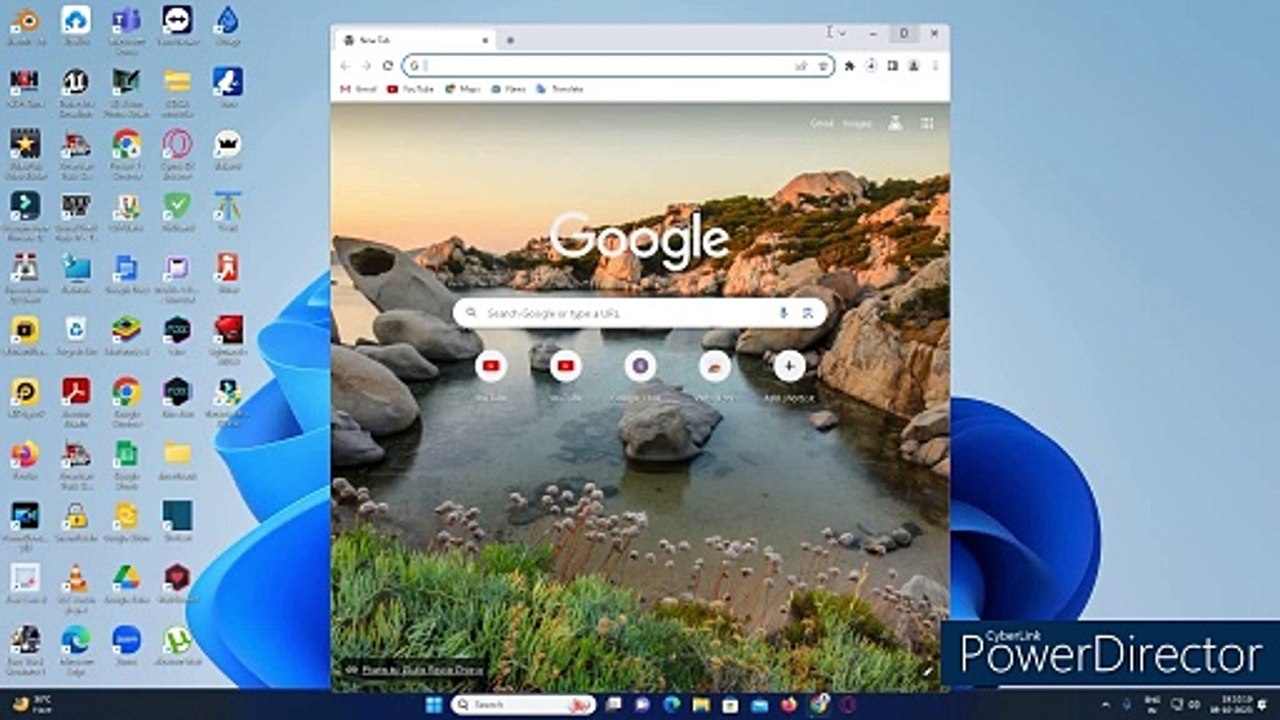Show hidden icons in the system tray
The height and width of the screenshot is (720, 1280).
coord(1107,705)
